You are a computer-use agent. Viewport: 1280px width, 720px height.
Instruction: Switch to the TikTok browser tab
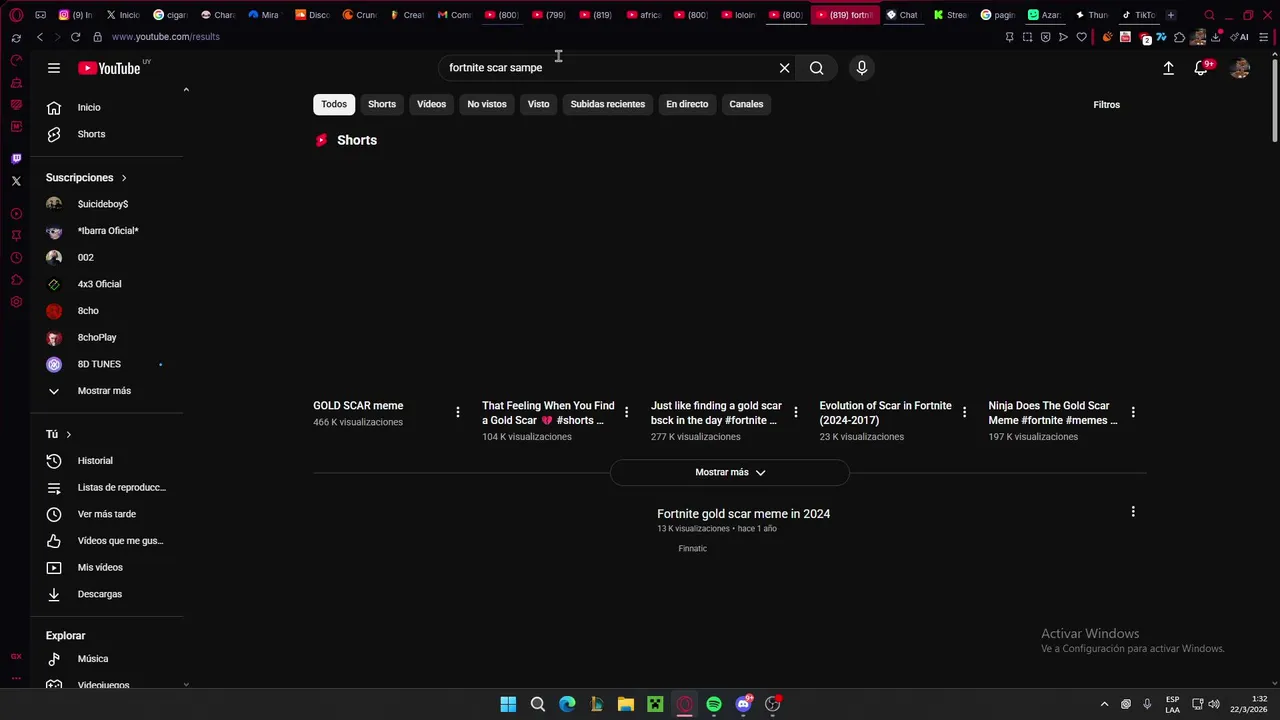click(x=1139, y=15)
